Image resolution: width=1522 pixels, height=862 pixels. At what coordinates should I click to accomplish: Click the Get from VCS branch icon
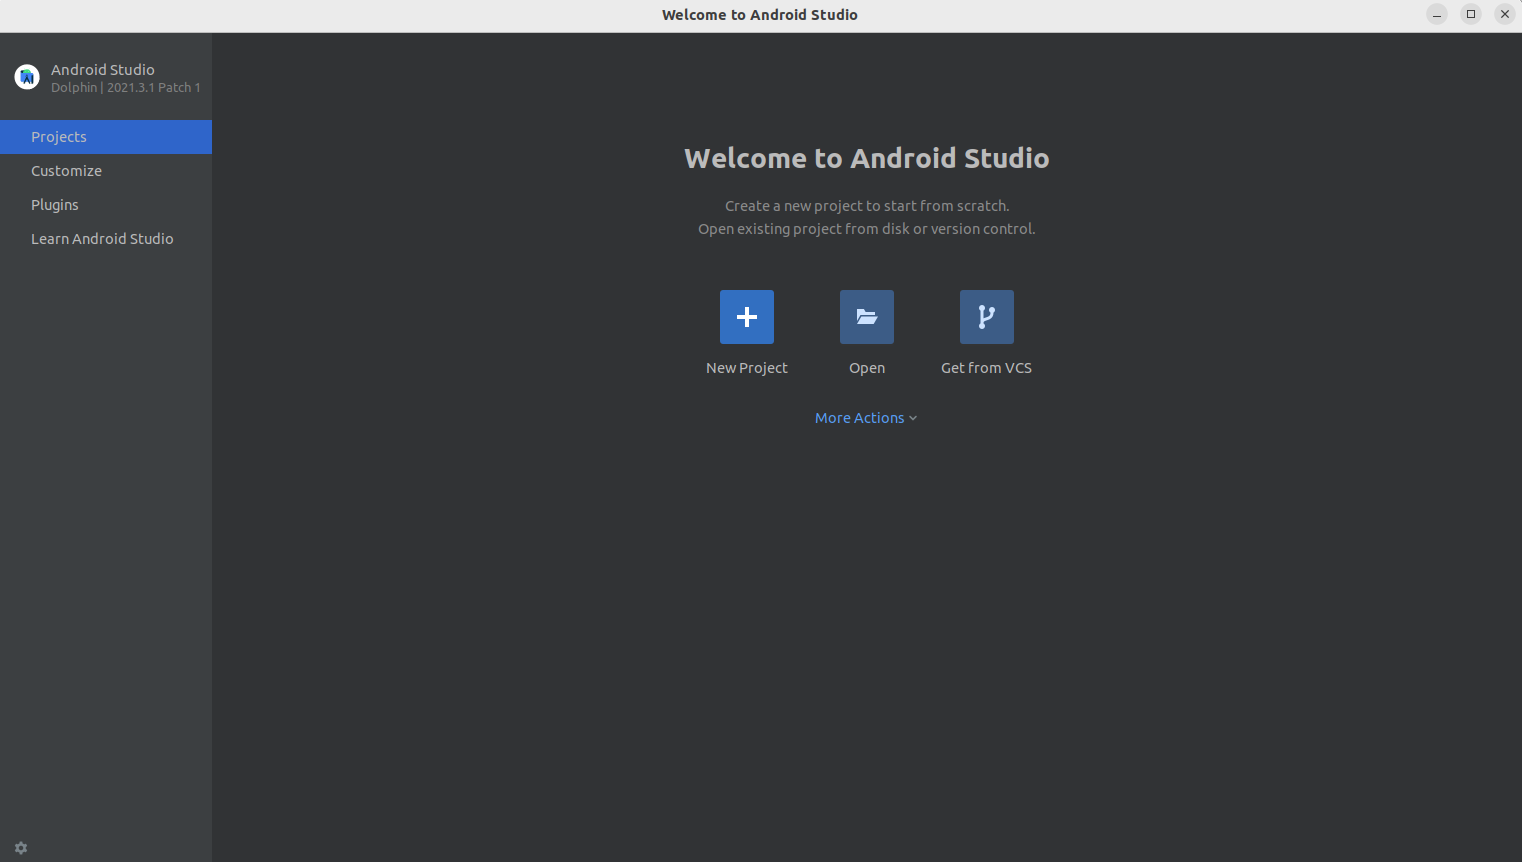click(x=986, y=316)
